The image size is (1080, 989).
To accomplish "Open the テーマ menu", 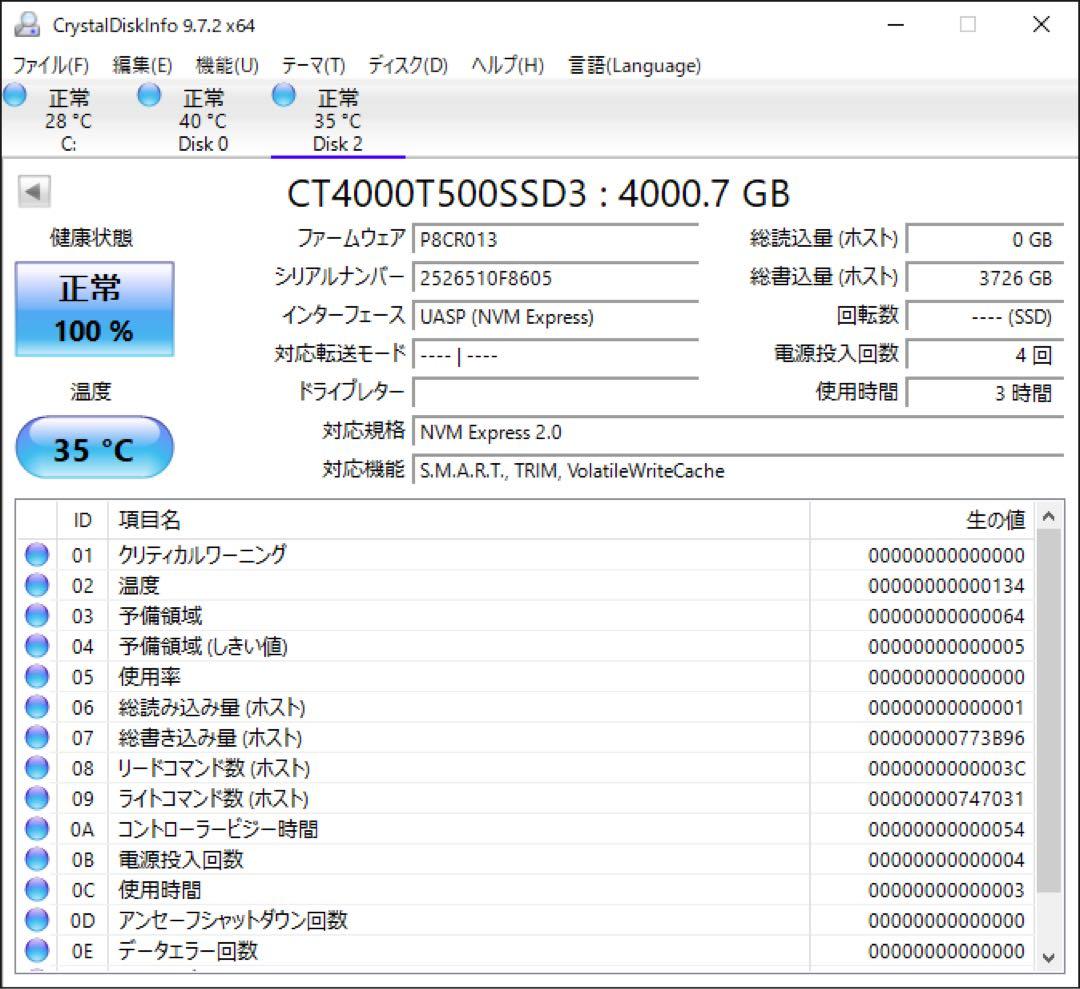I will [313, 66].
